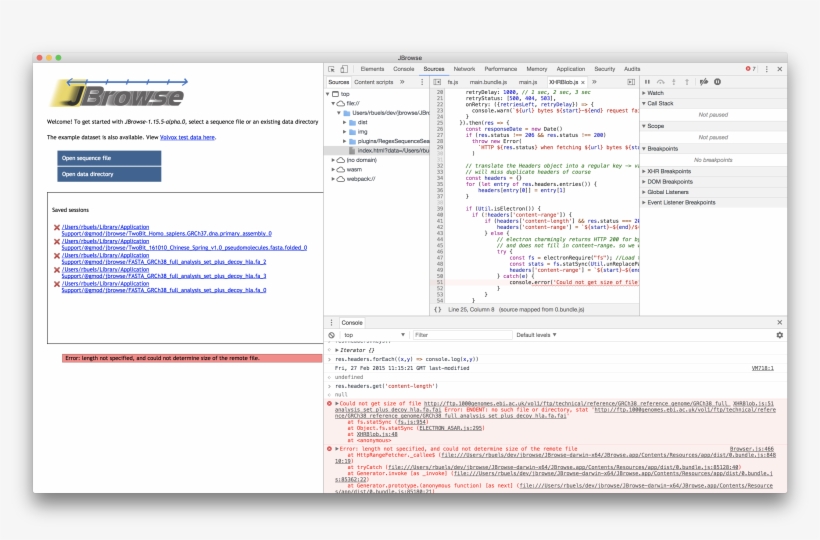
Task: Select the main.bundle.js file tab
Action: tap(488, 81)
